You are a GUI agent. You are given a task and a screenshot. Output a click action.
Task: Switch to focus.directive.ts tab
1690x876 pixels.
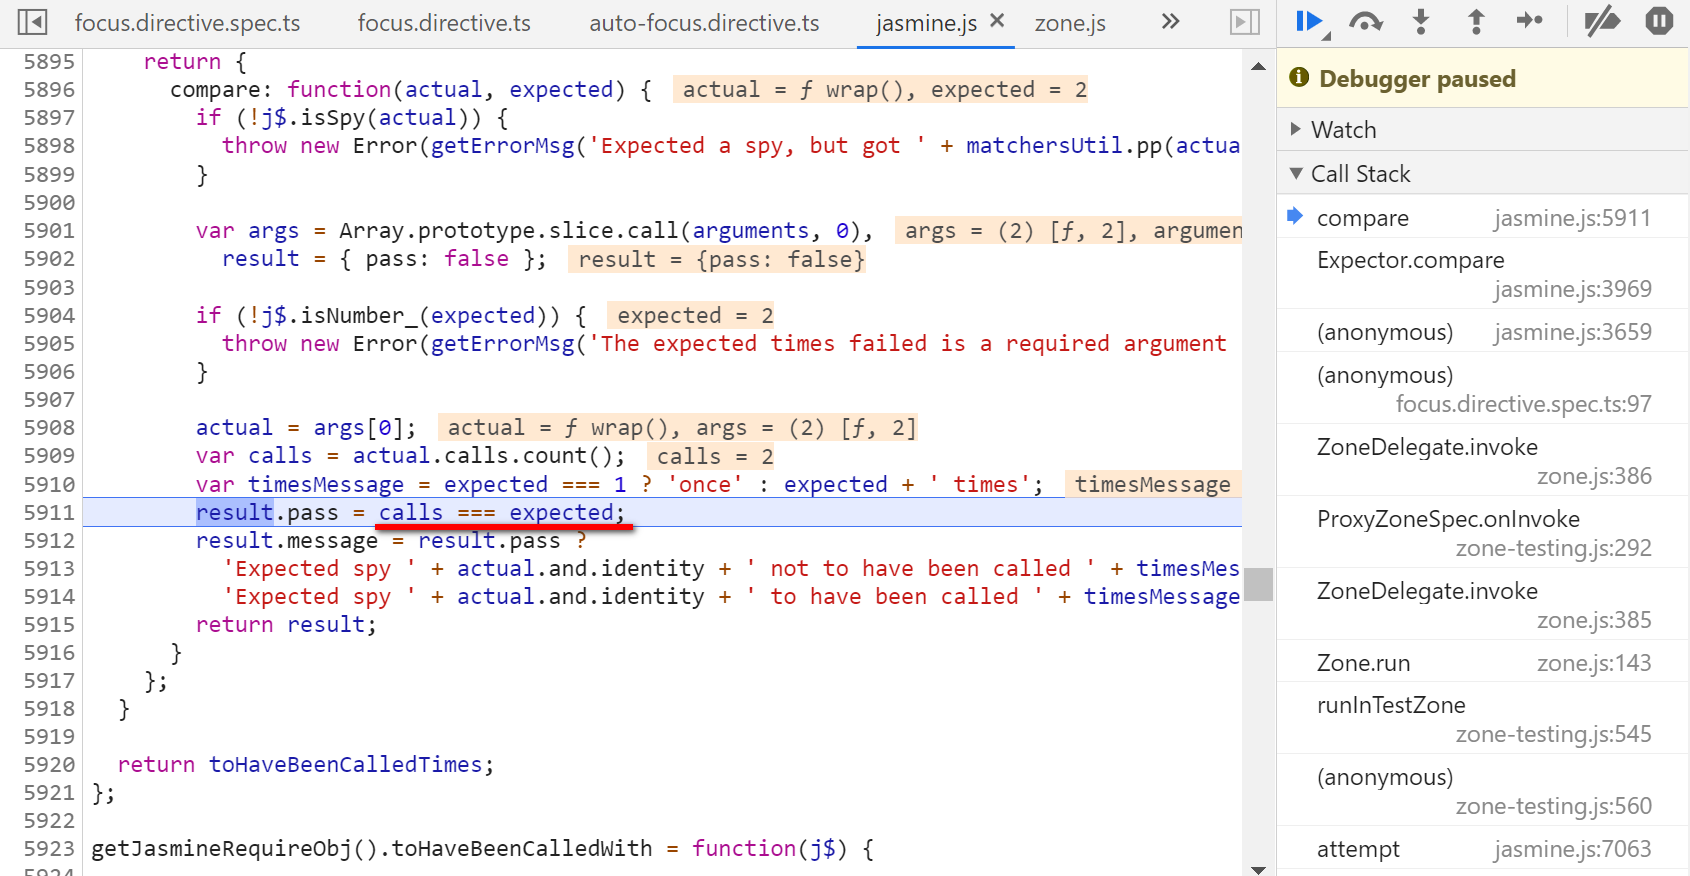point(444,23)
